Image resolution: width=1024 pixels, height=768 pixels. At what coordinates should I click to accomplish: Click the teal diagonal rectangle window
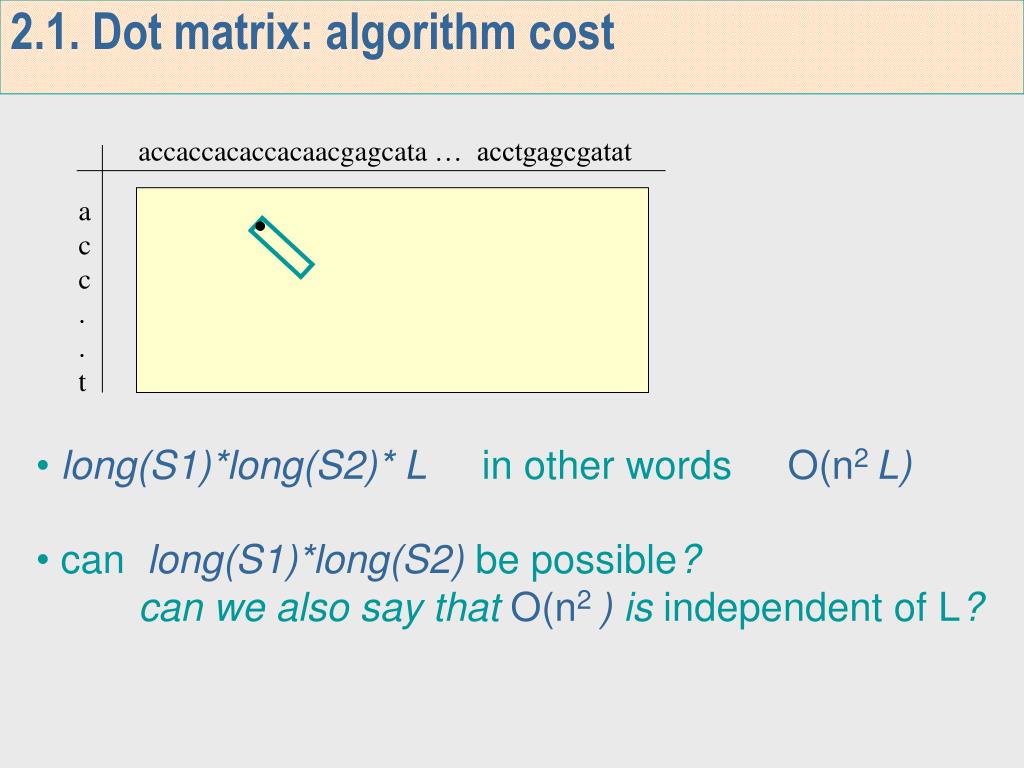pos(281,248)
